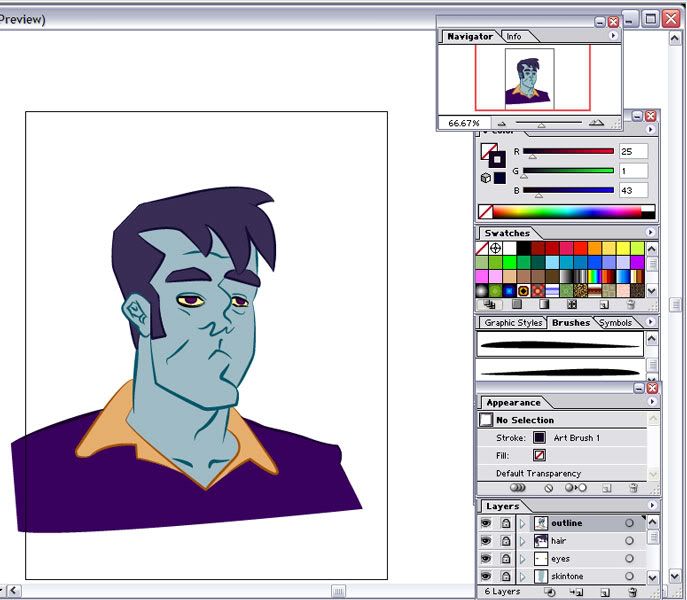Image resolution: width=687 pixels, height=600 pixels.
Task: Target the hair layer's appearance circle
Action: coord(629,541)
